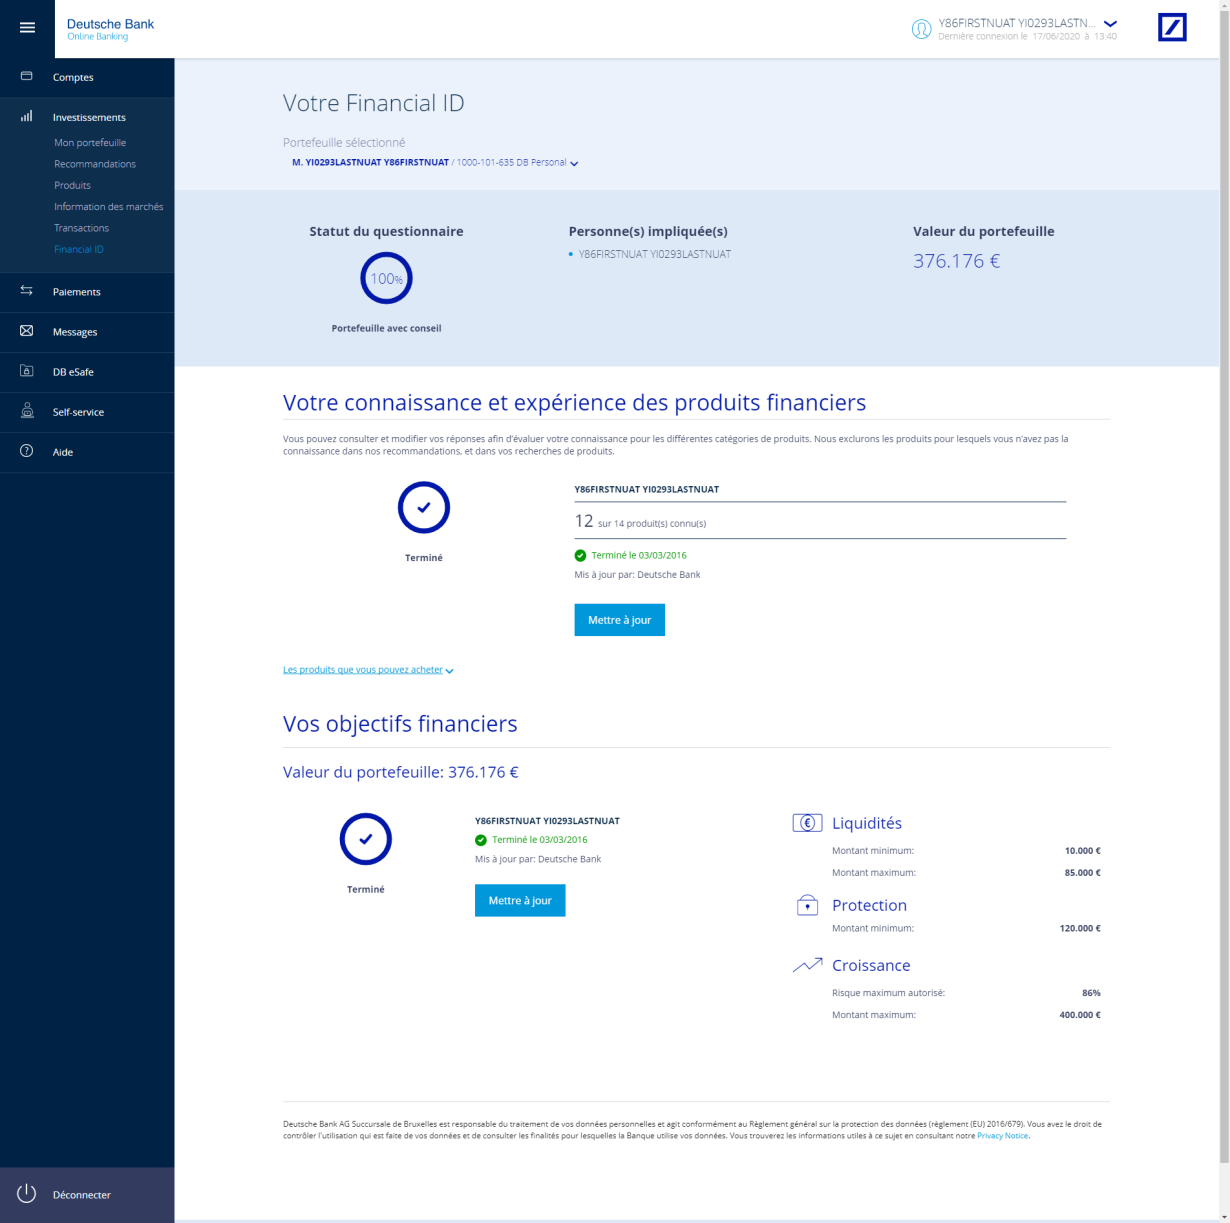Click Protection minimum amount 120.000 €

[1080, 928]
